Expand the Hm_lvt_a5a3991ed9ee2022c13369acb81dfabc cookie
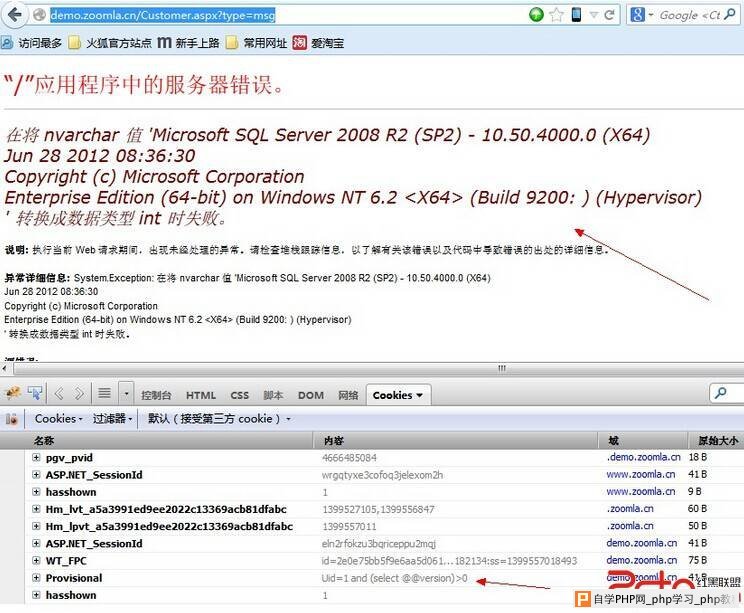Image resolution: width=744 pixels, height=613 pixels. tap(36, 509)
